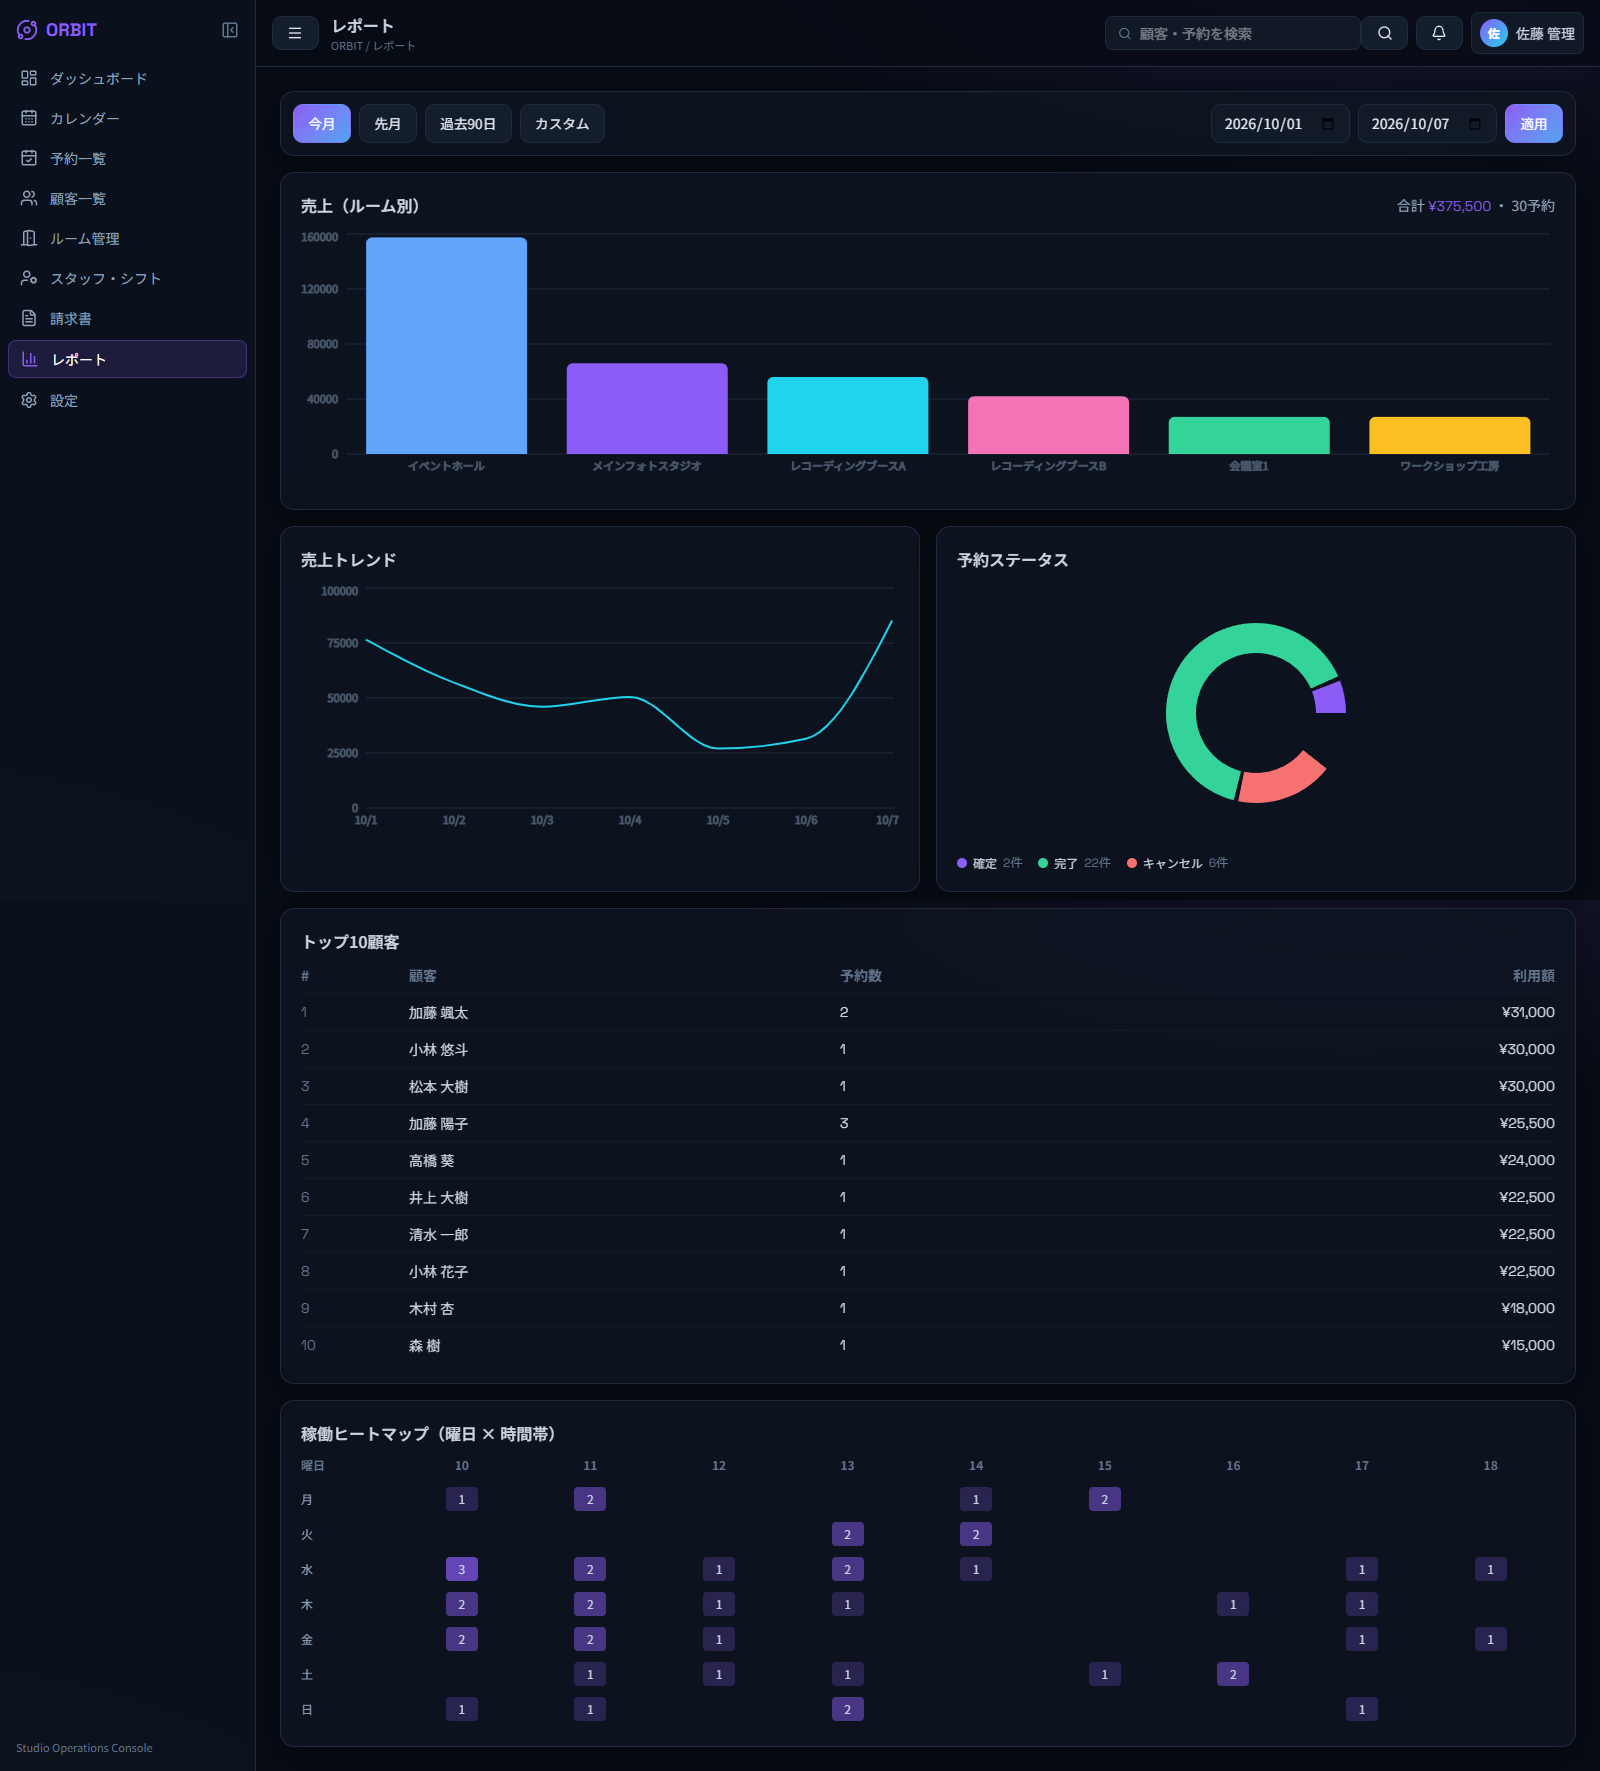Go to カレンダー in the sidebar

tap(127, 118)
